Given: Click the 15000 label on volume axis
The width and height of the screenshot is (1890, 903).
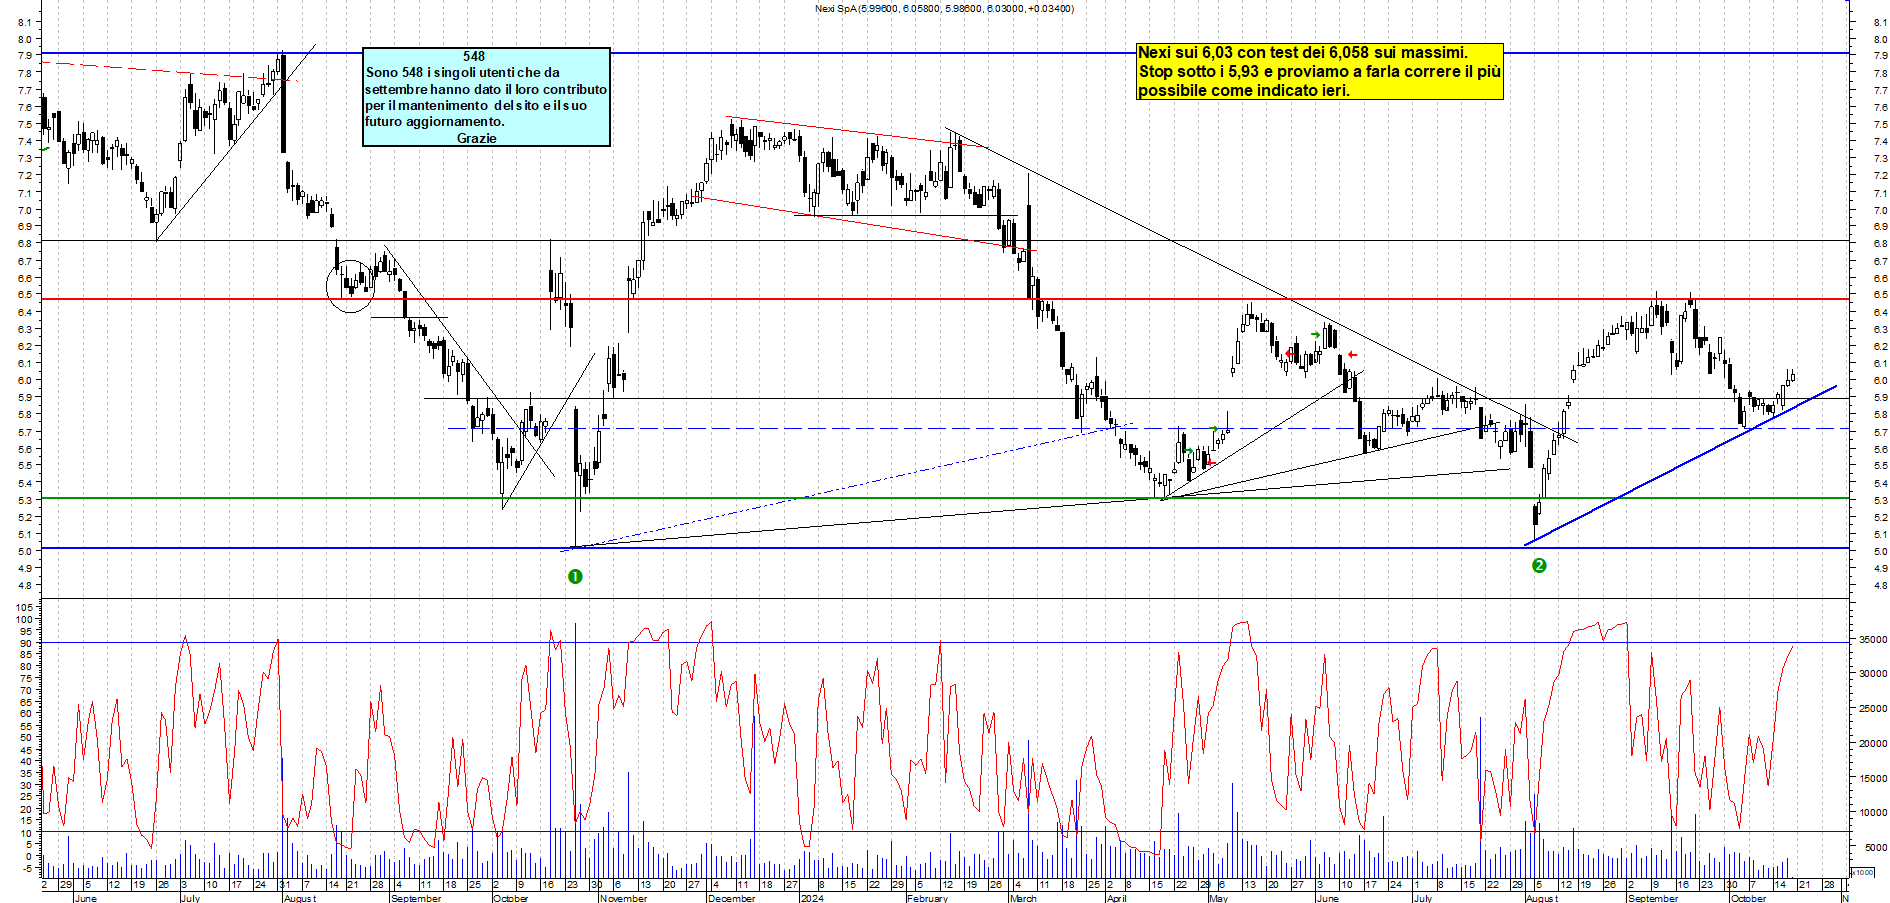Looking at the screenshot, I should coord(1873,778).
